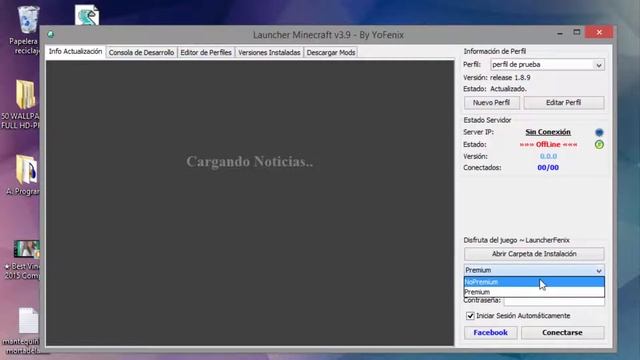Open the Editor de Perfiles tab
Viewport: 640px width, 360px height.
tap(206, 53)
